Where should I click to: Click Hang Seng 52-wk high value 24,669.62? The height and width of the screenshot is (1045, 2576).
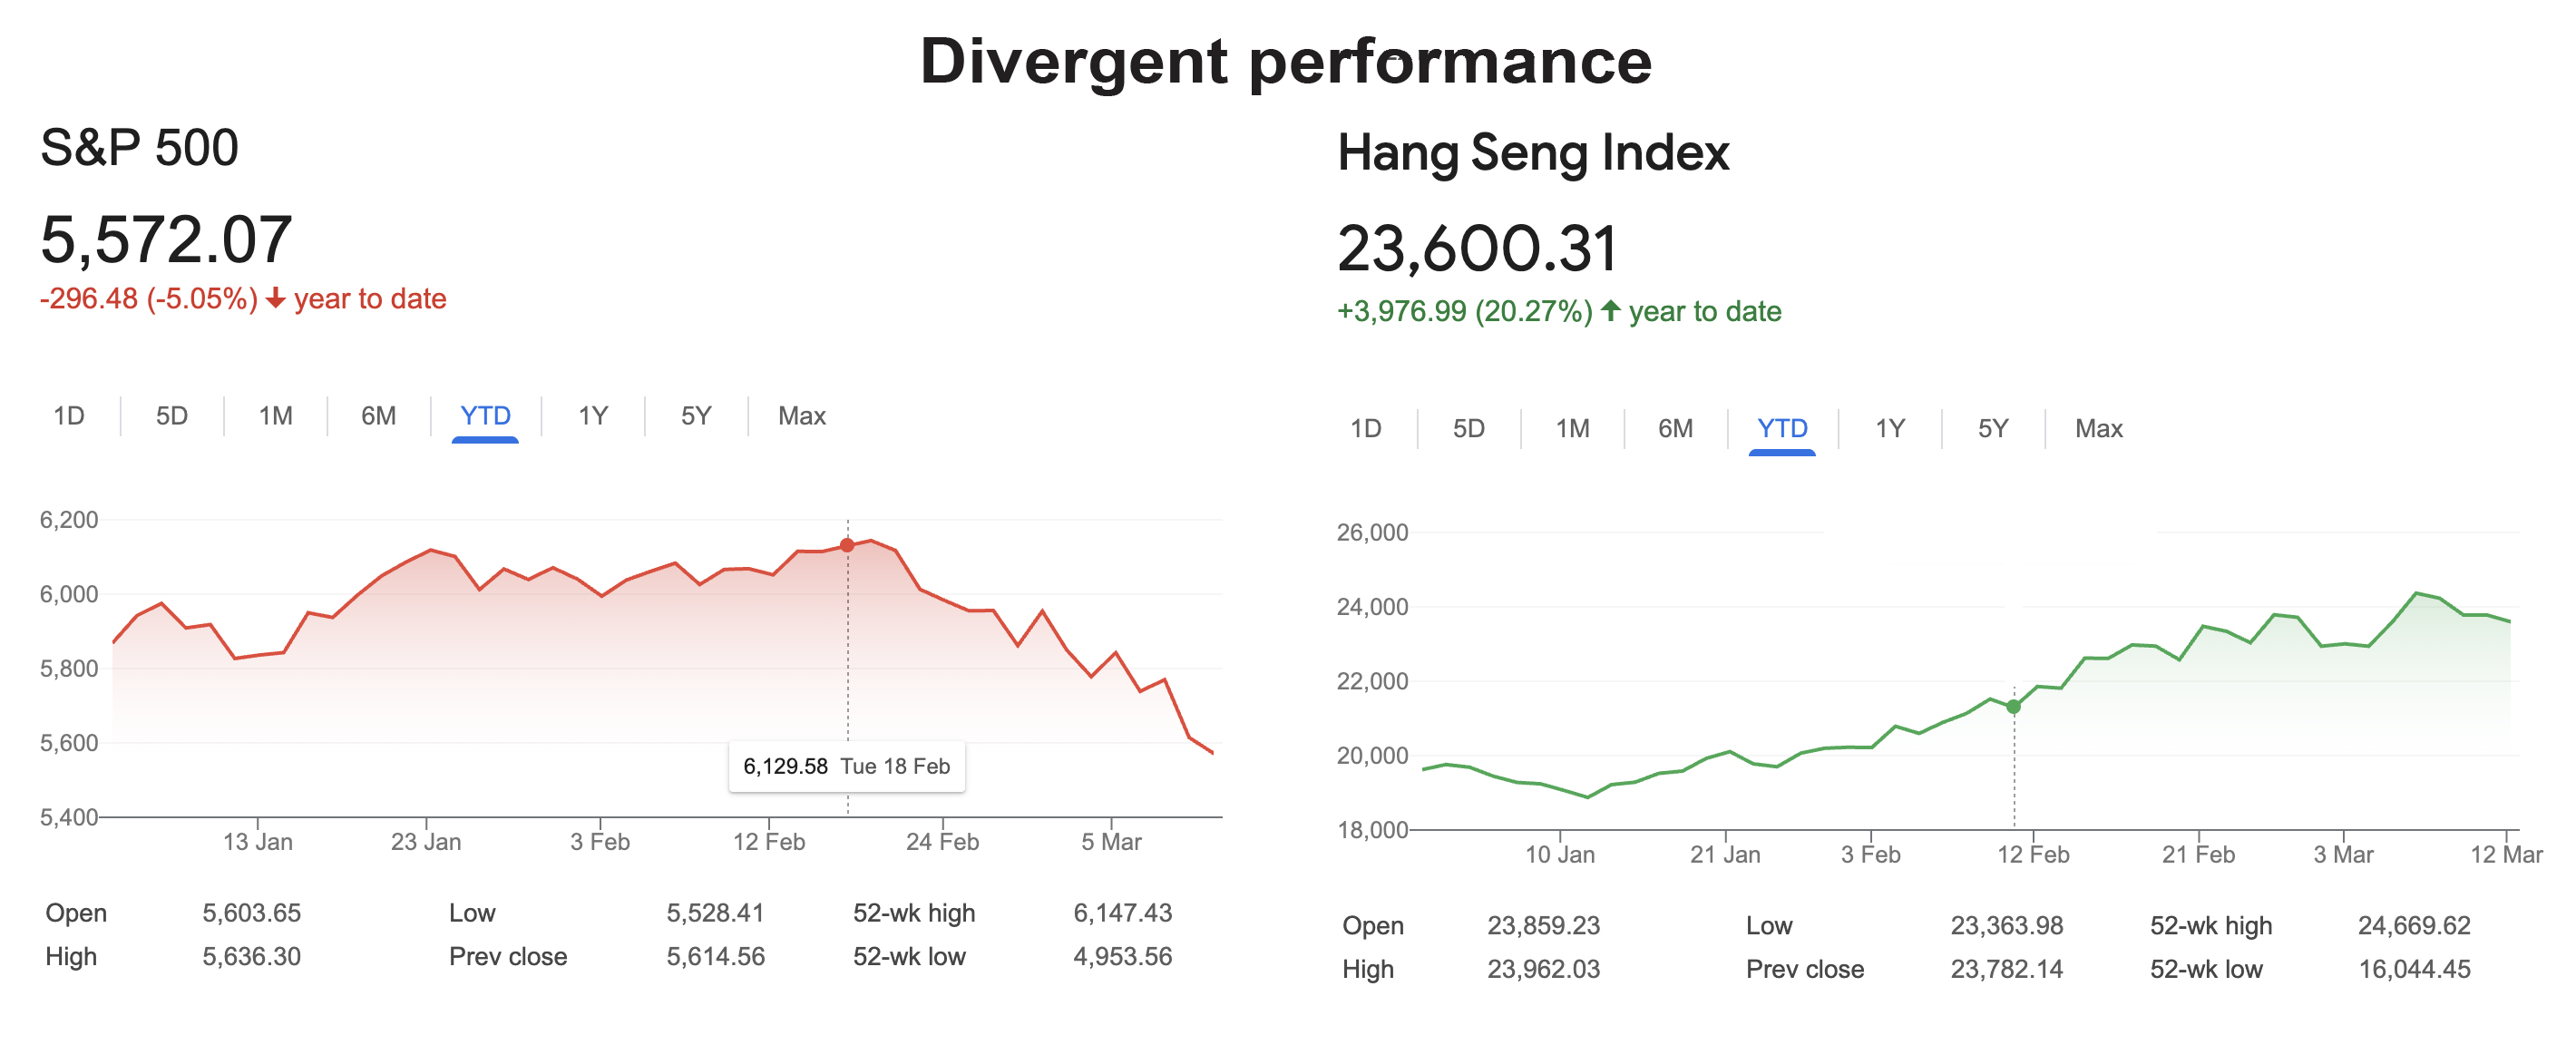(2415, 926)
